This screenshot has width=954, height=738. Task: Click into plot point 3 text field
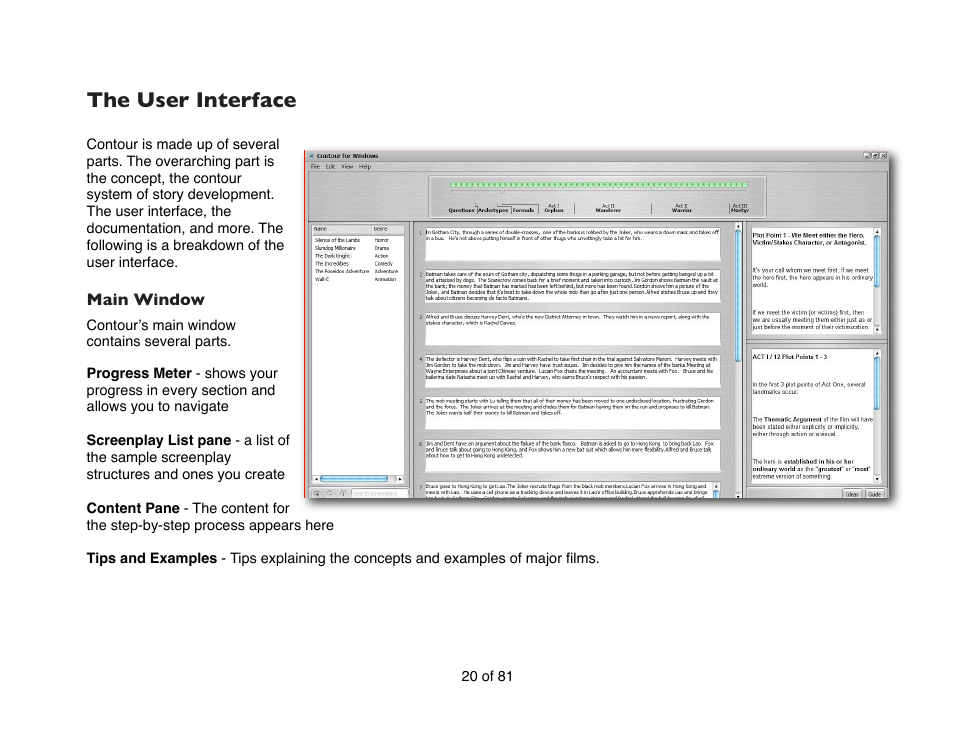coord(573,329)
